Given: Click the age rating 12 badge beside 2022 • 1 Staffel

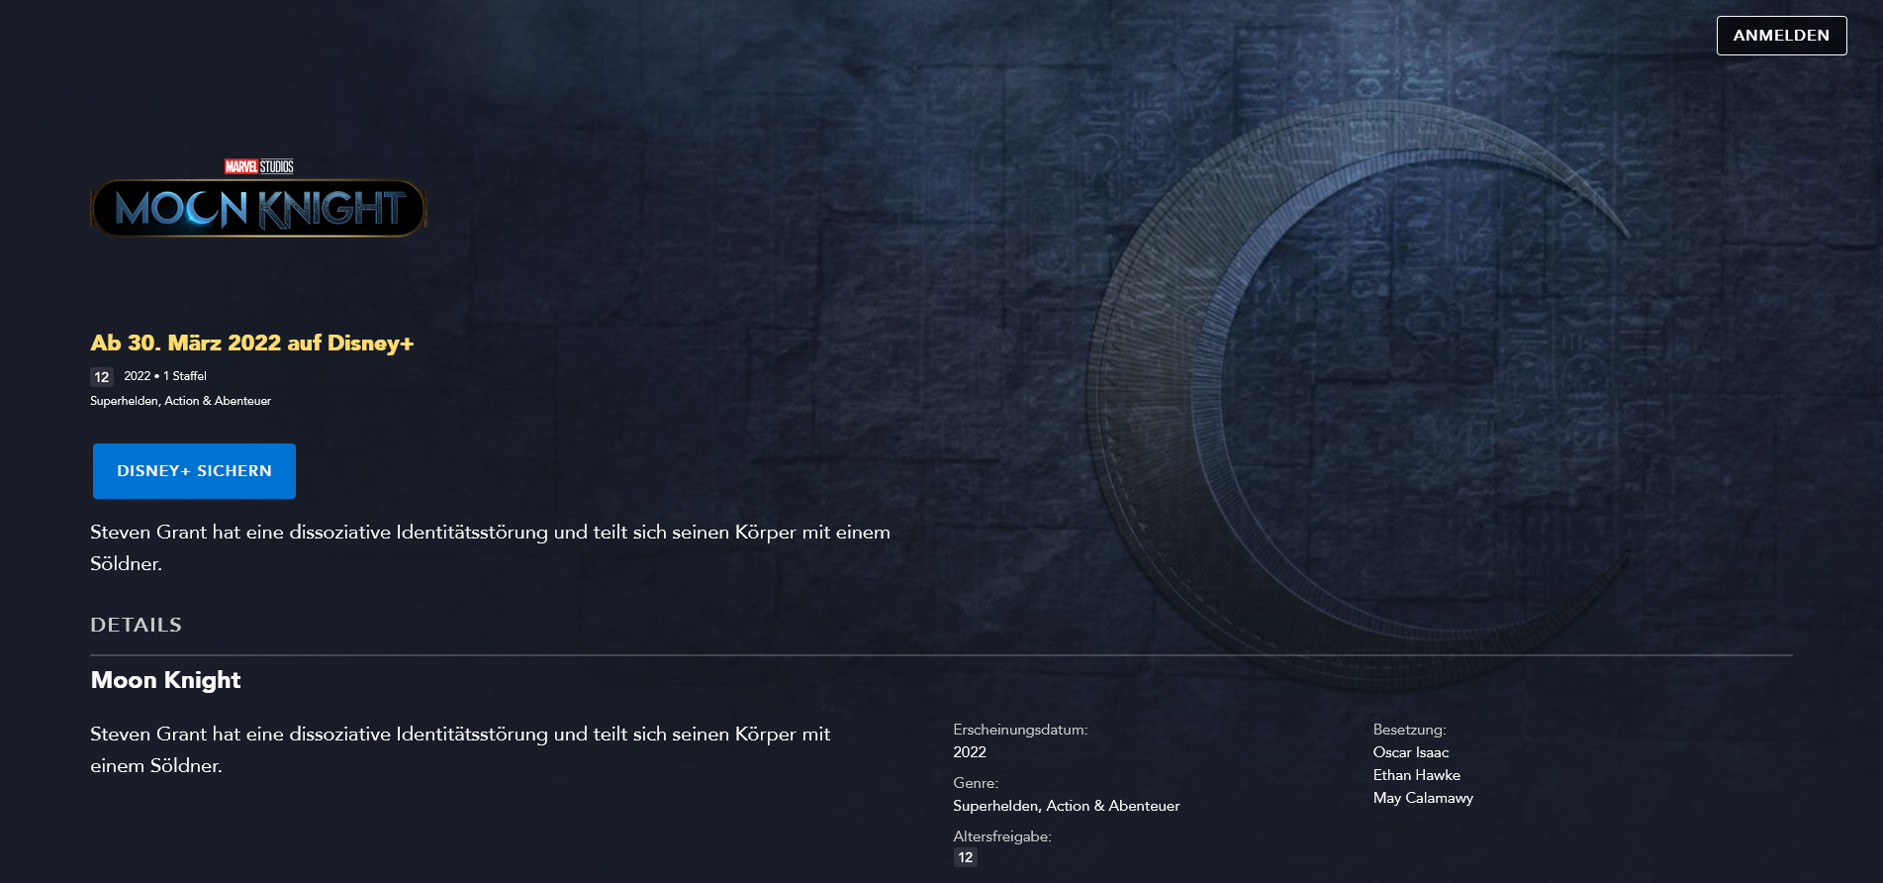Looking at the screenshot, I should point(101,377).
